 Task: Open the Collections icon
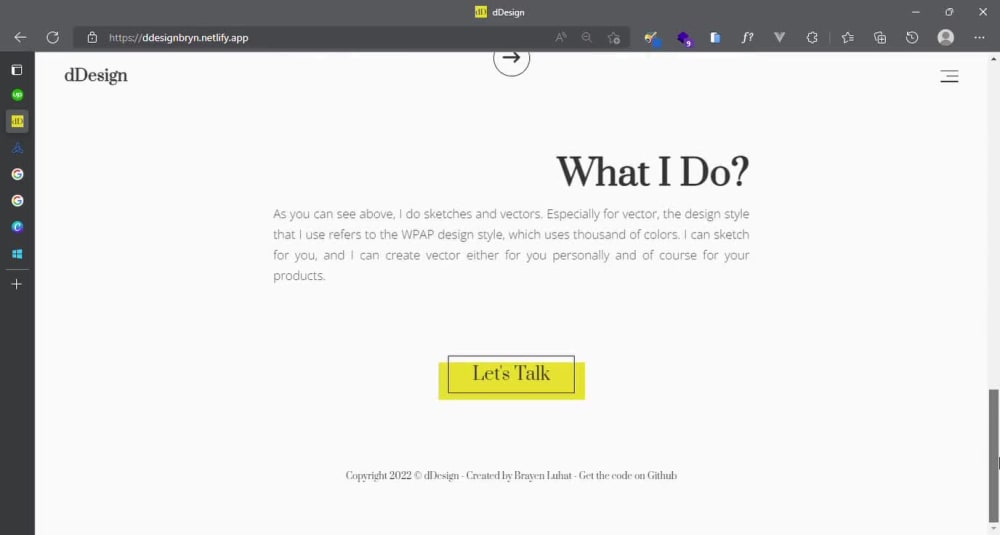(880, 38)
